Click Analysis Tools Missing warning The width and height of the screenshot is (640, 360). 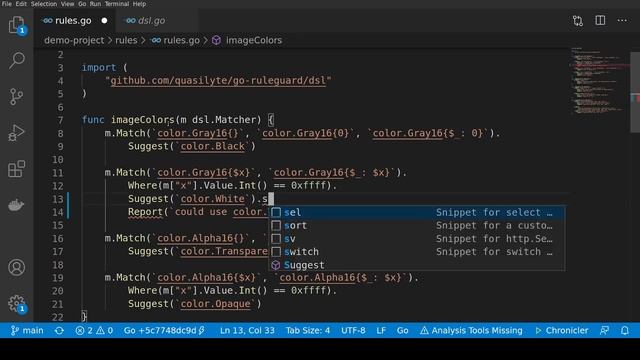pos(471,331)
